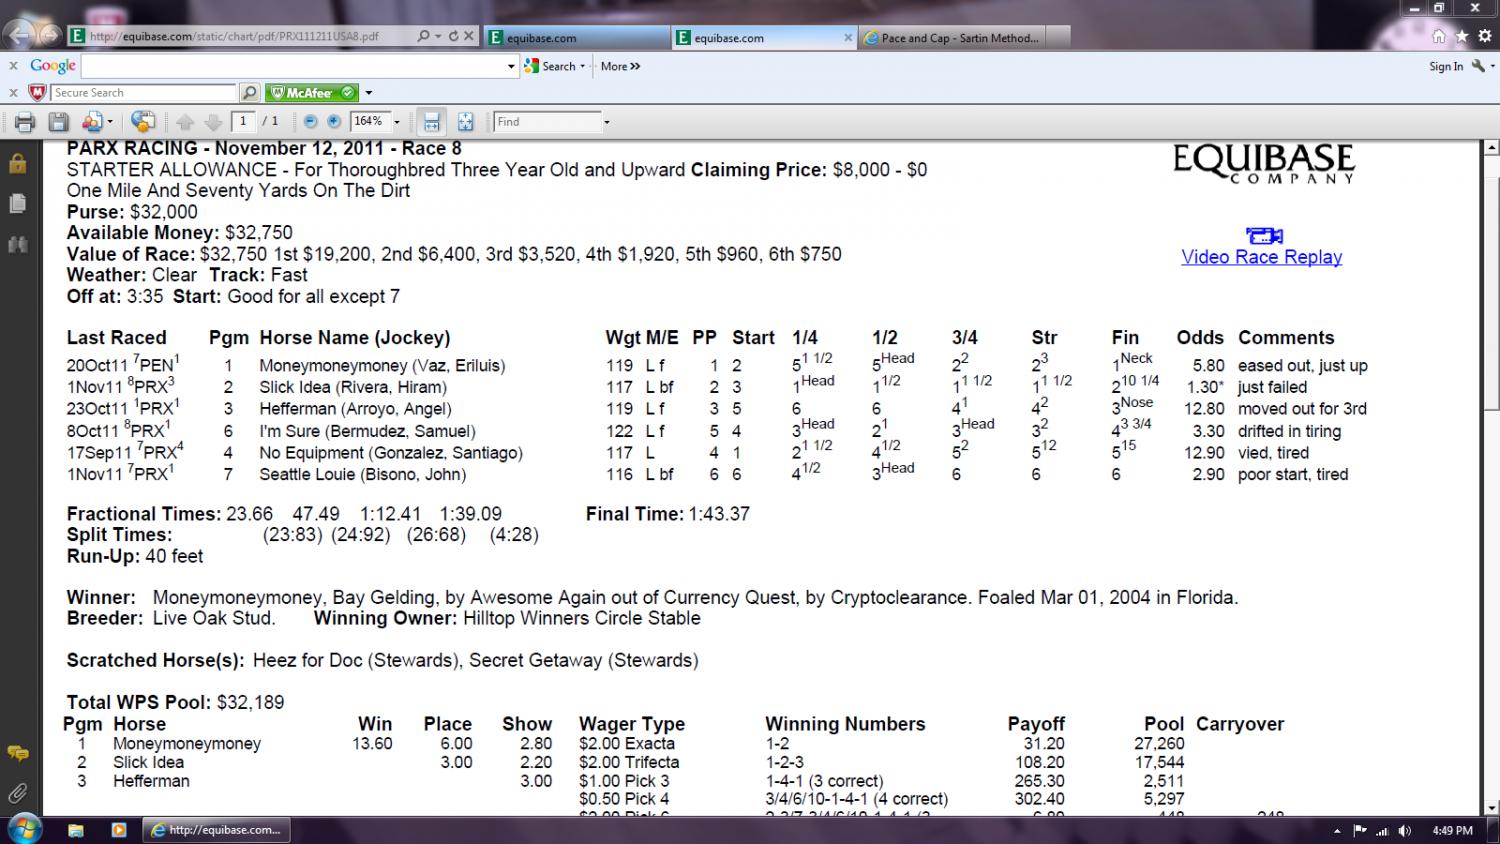1500x844 pixels.
Task: Click the PDF page number field
Action: coord(243,122)
